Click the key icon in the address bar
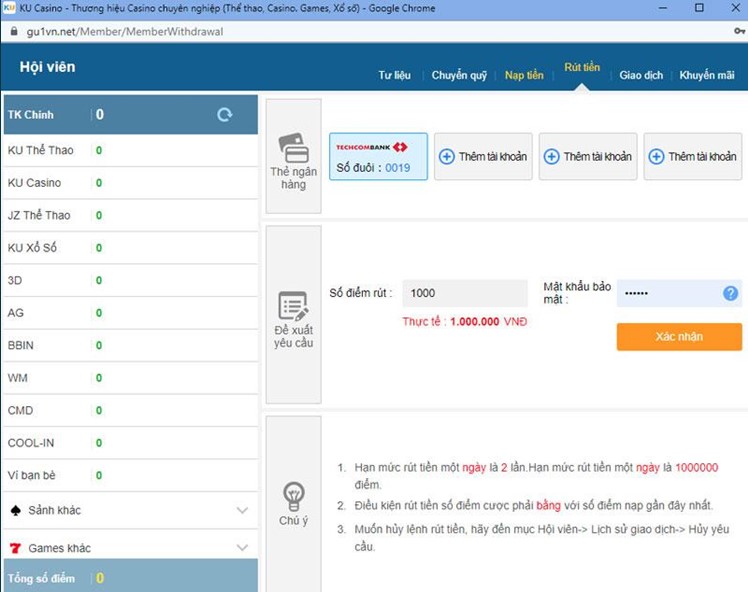The height and width of the screenshot is (592, 748). [x=739, y=31]
